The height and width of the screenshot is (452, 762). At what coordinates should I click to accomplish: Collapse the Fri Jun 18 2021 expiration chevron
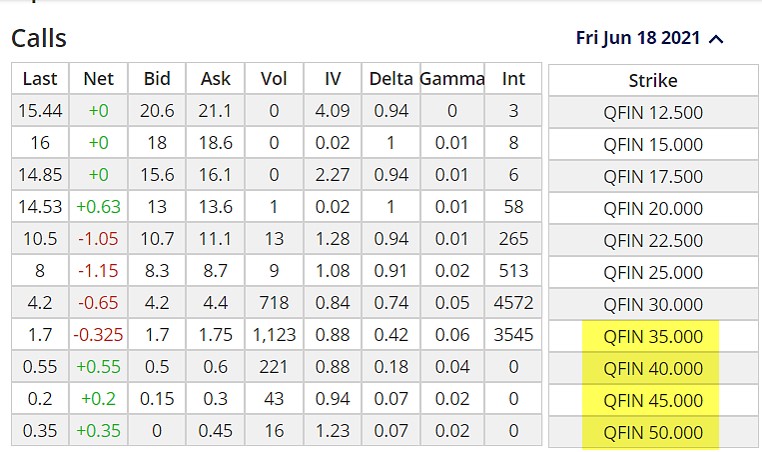pos(715,40)
